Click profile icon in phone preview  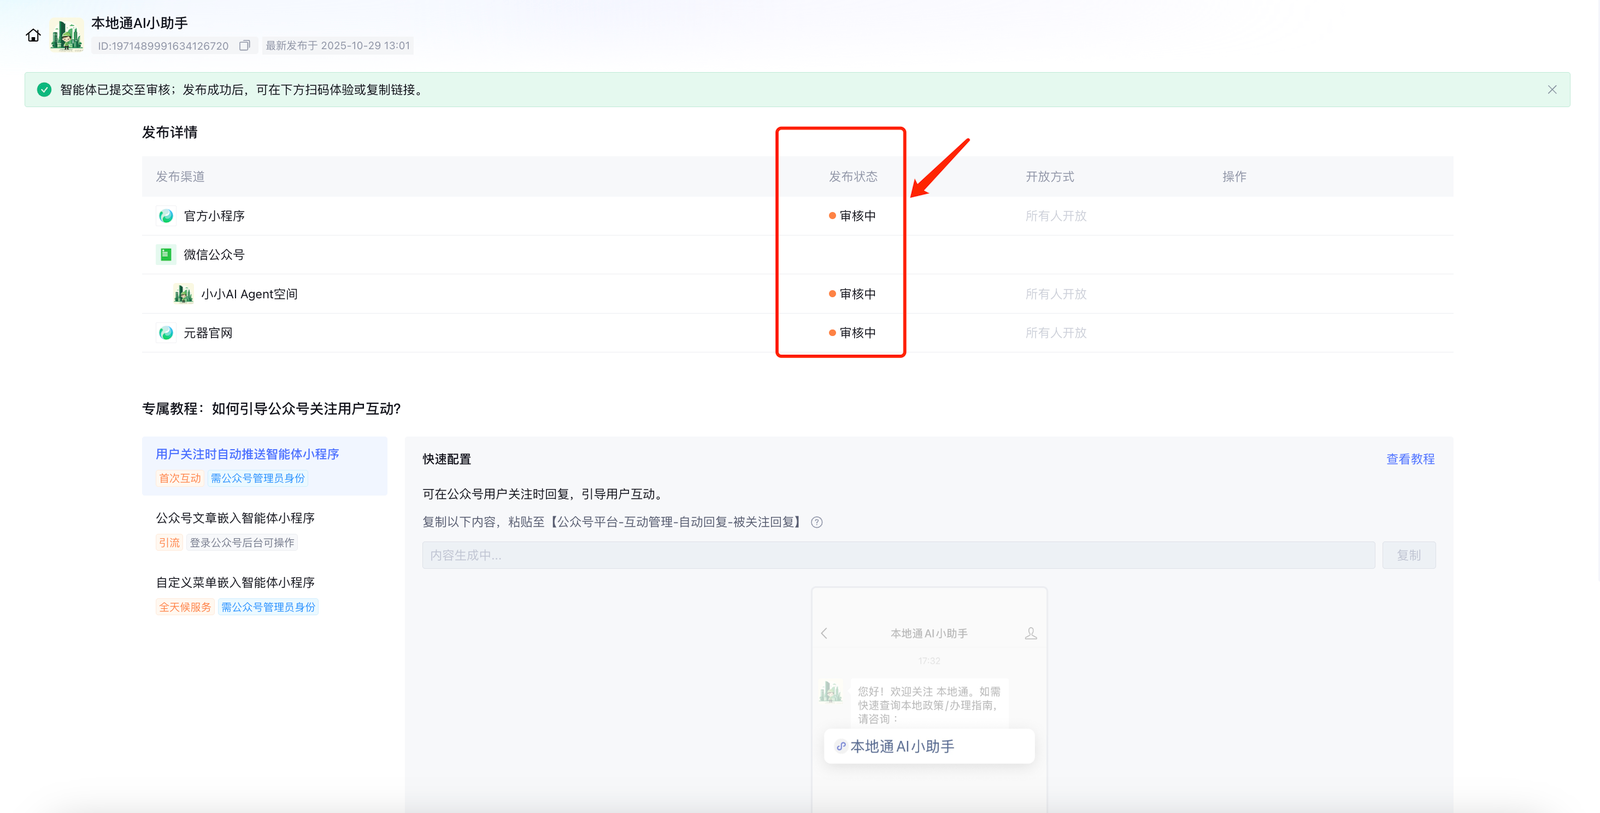point(1030,634)
